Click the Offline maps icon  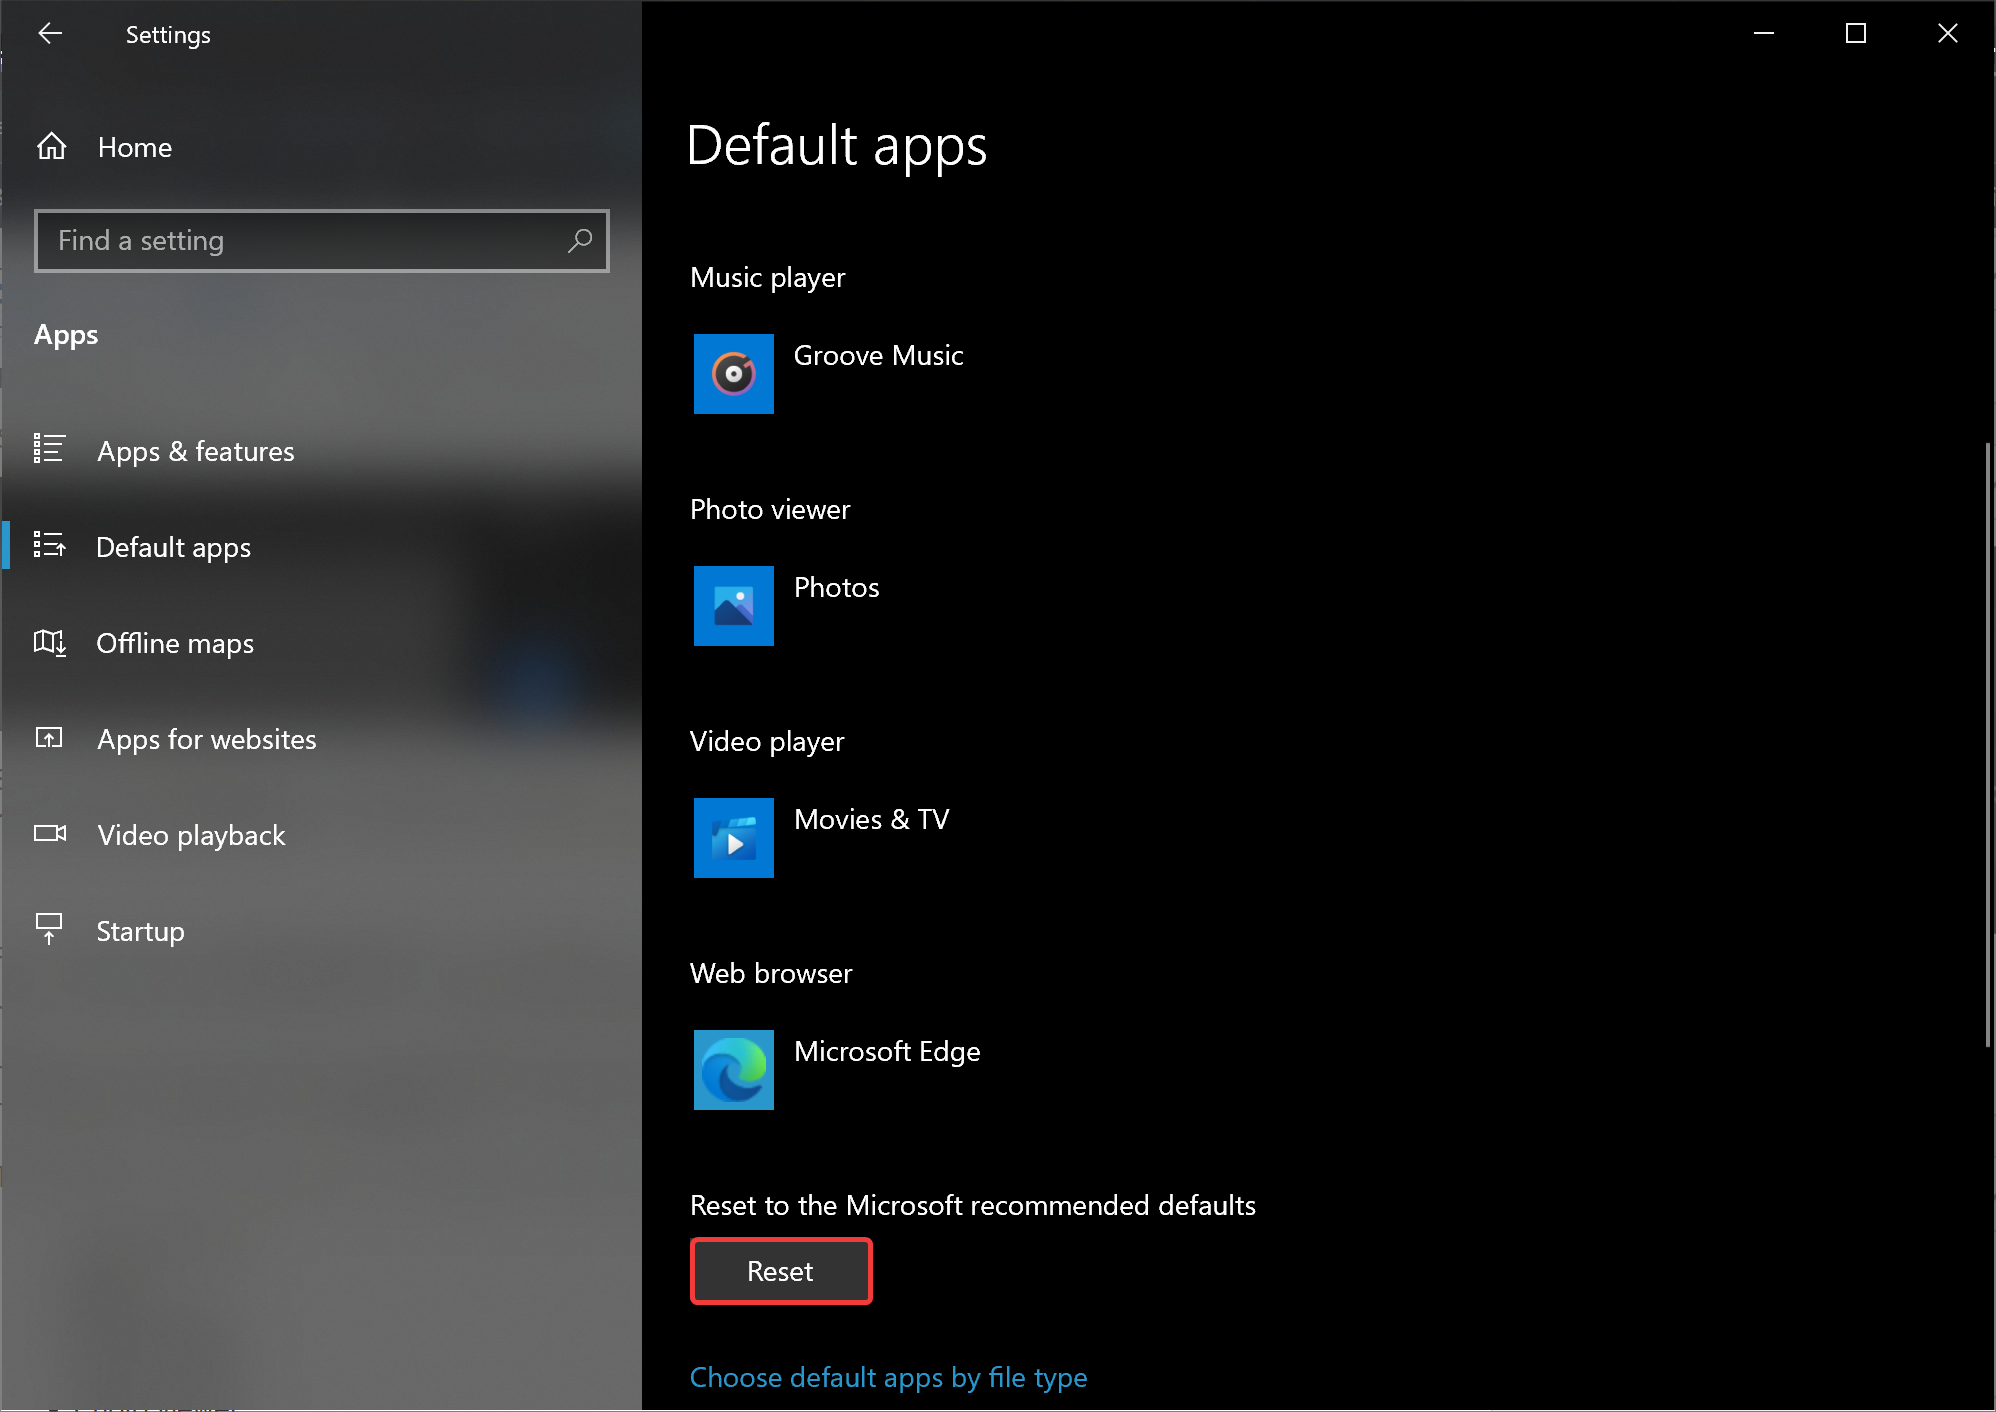point(49,642)
